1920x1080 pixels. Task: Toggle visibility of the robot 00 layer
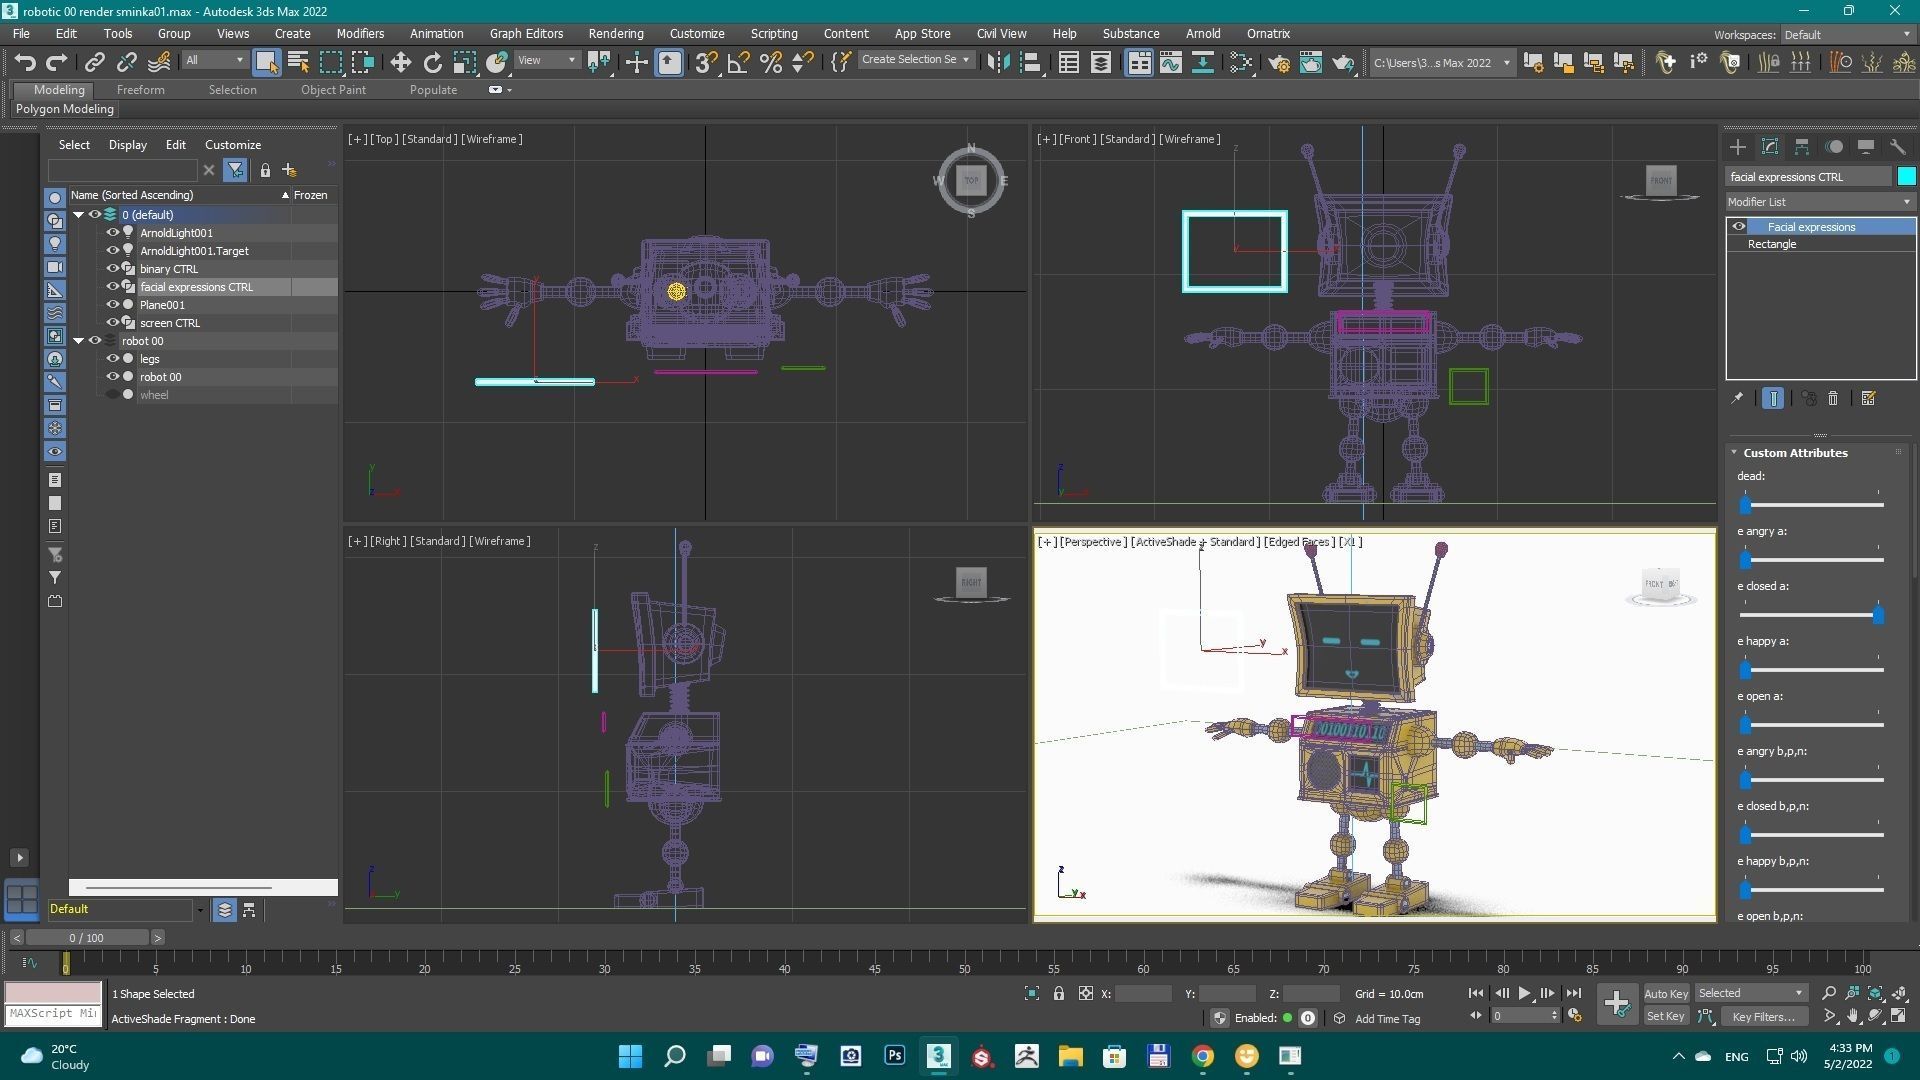click(95, 341)
